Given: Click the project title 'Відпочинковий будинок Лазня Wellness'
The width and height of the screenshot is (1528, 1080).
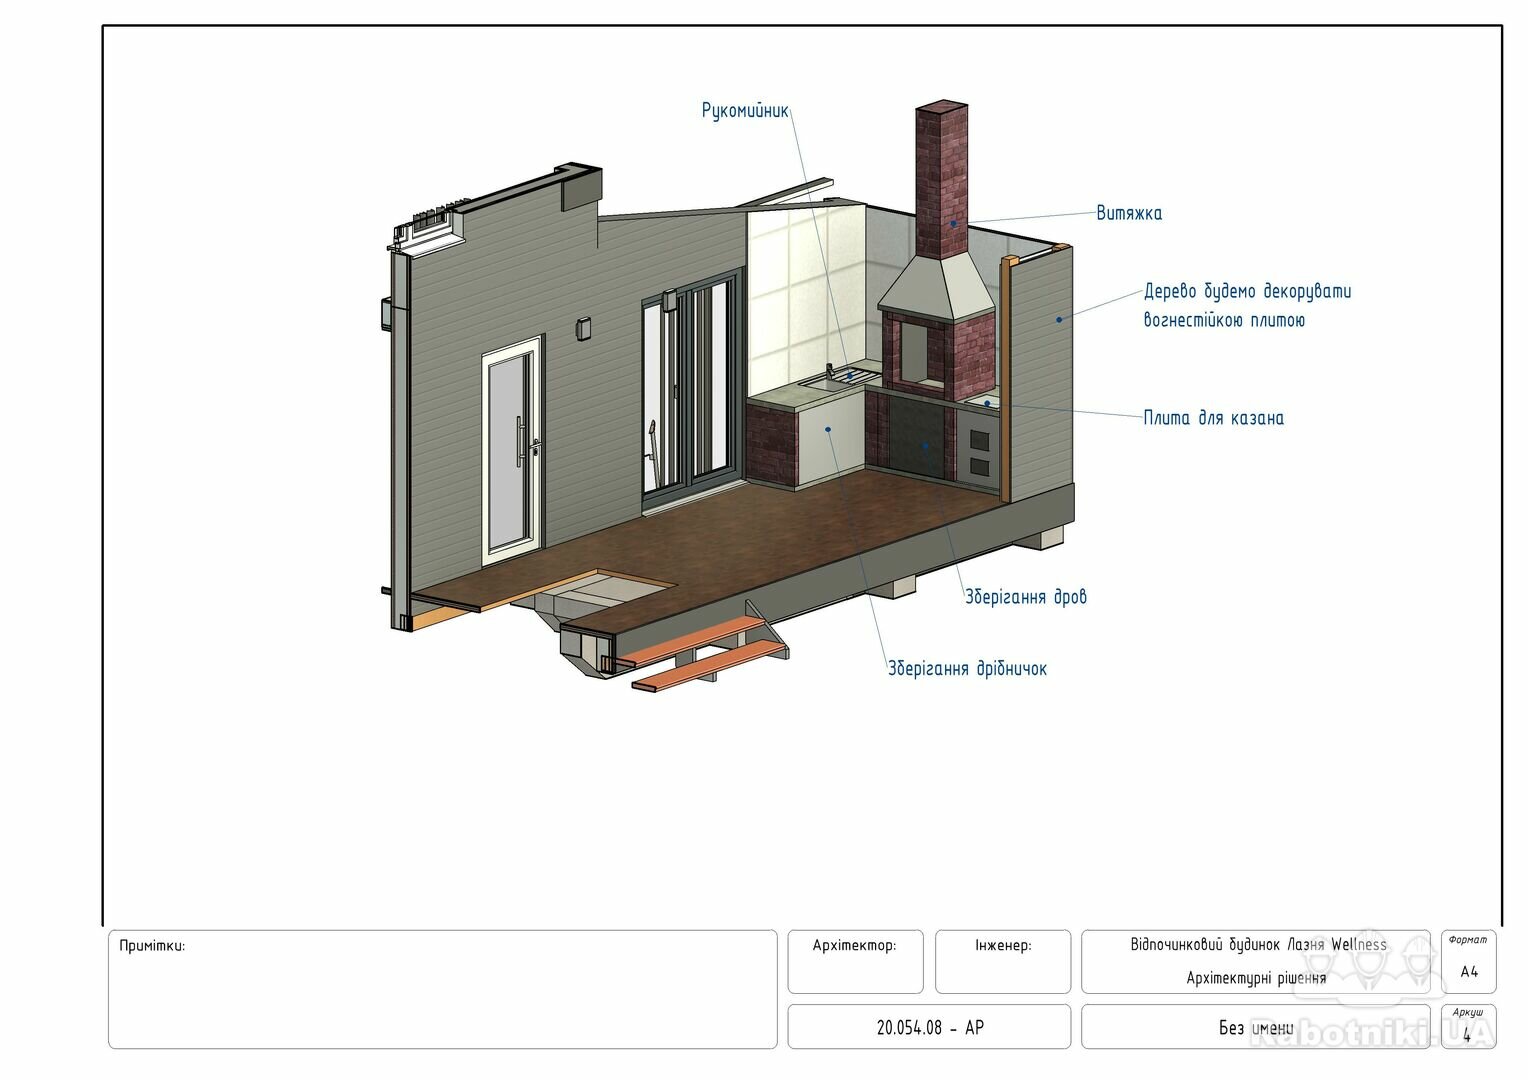Looking at the screenshot, I should 1257,945.
